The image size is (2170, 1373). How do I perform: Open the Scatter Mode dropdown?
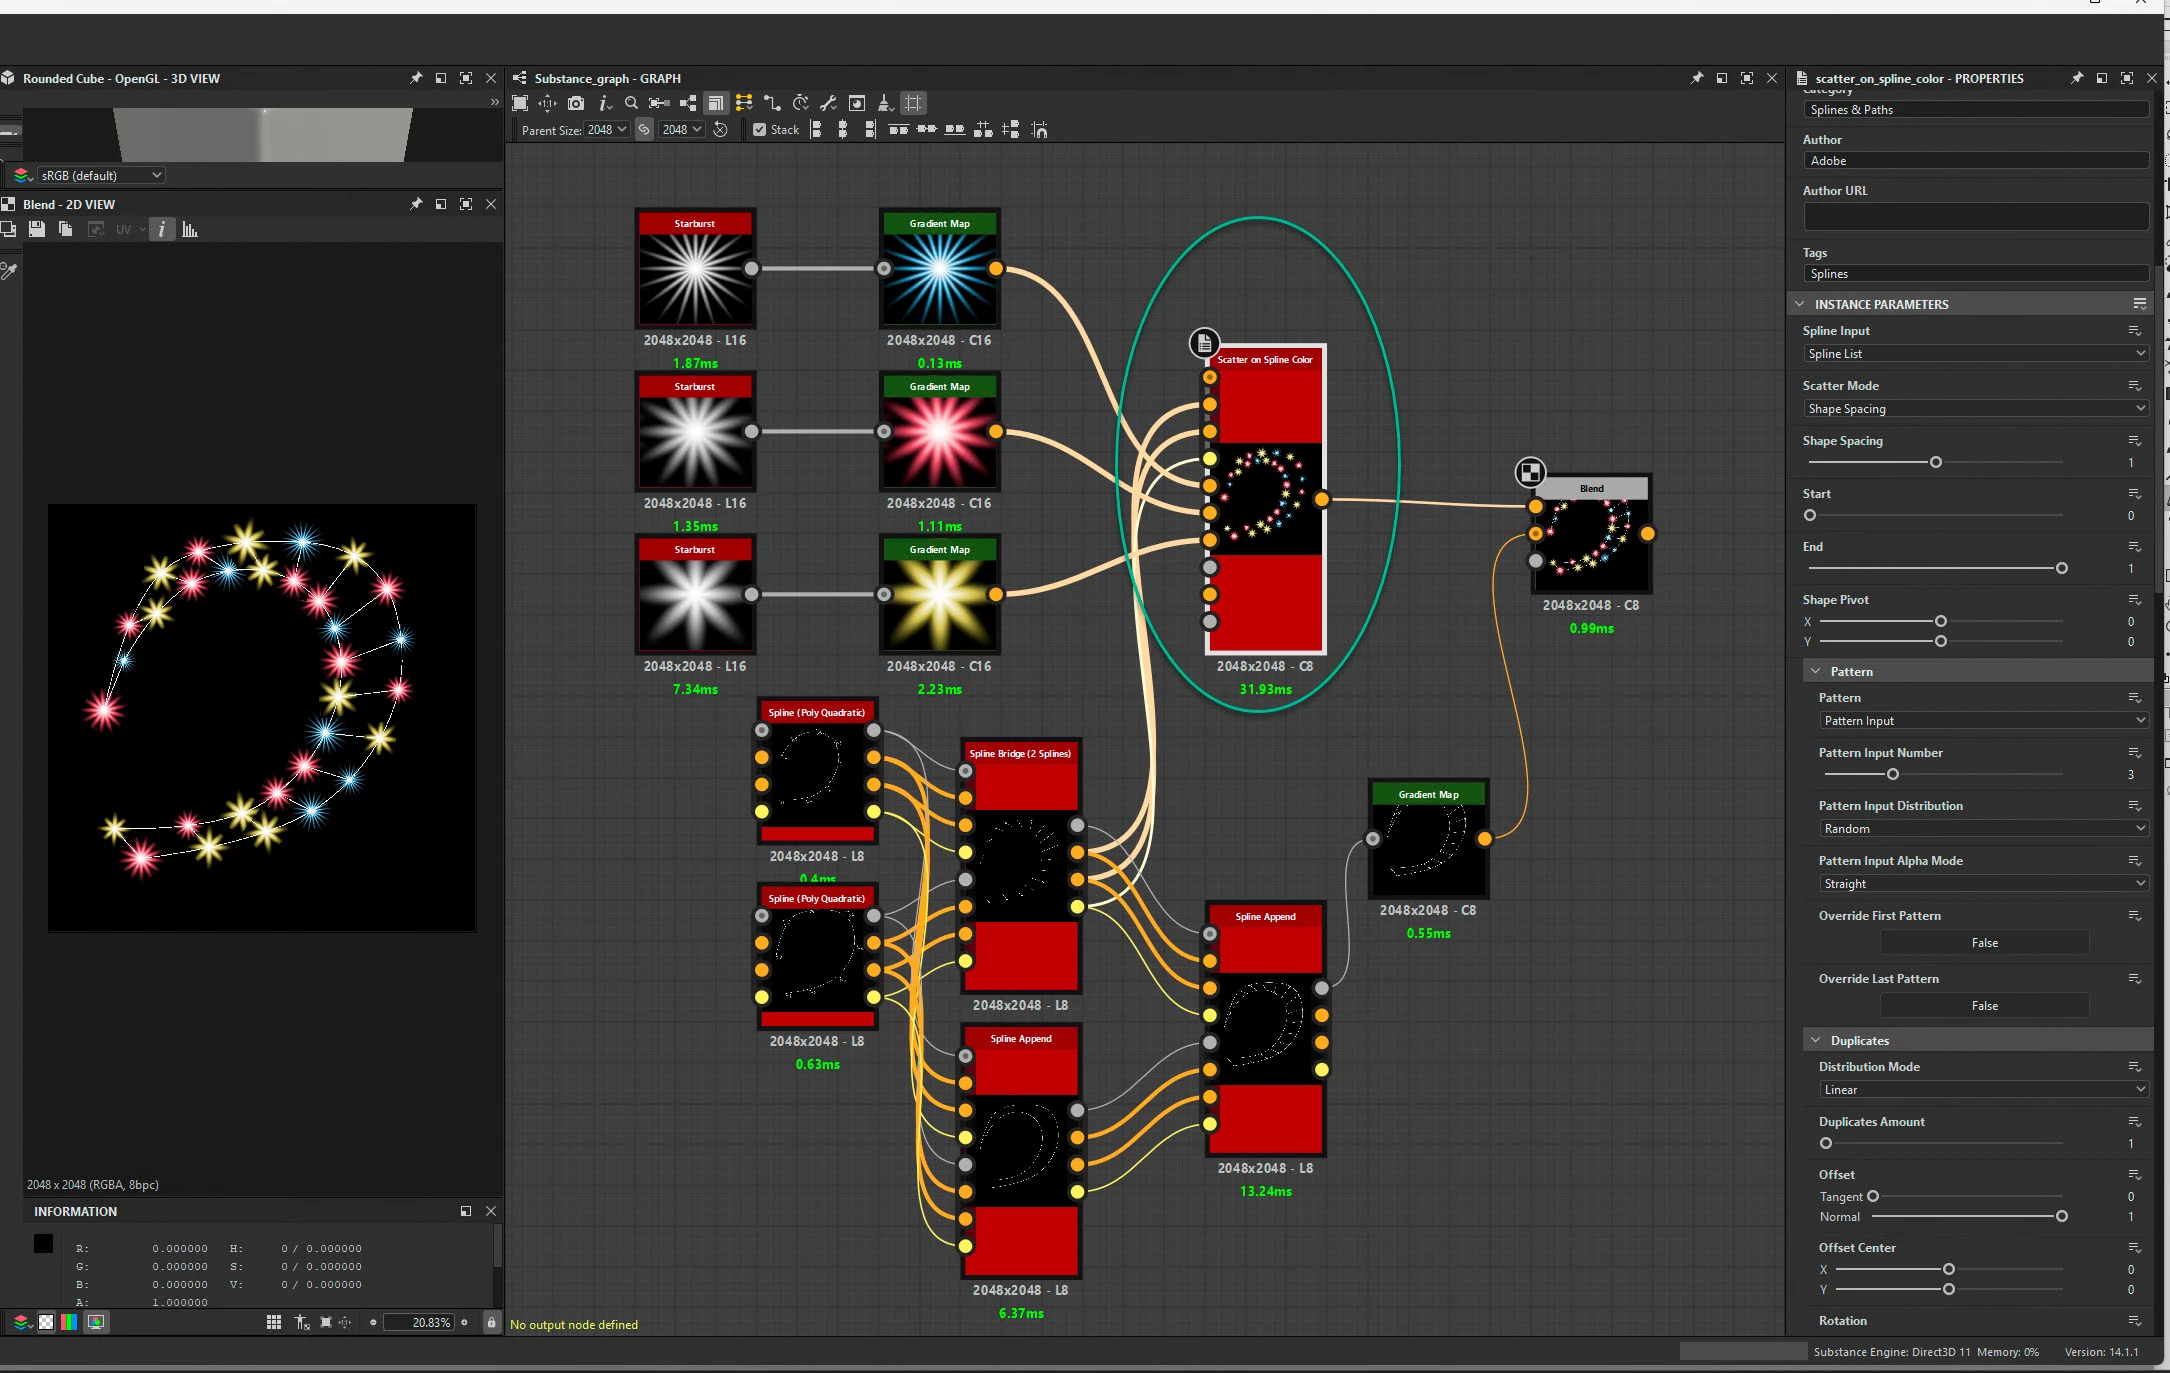[x=1975, y=409]
